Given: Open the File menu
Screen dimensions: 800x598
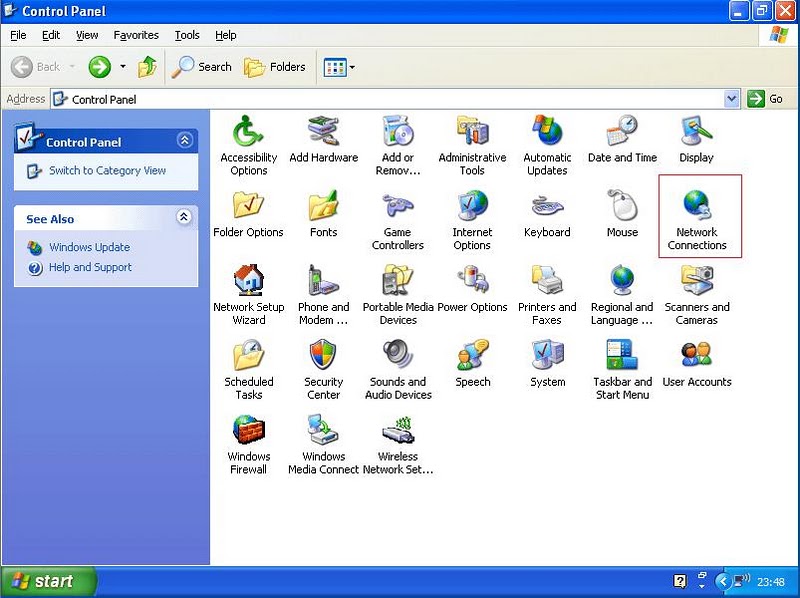Looking at the screenshot, I should pyautogui.click(x=18, y=35).
